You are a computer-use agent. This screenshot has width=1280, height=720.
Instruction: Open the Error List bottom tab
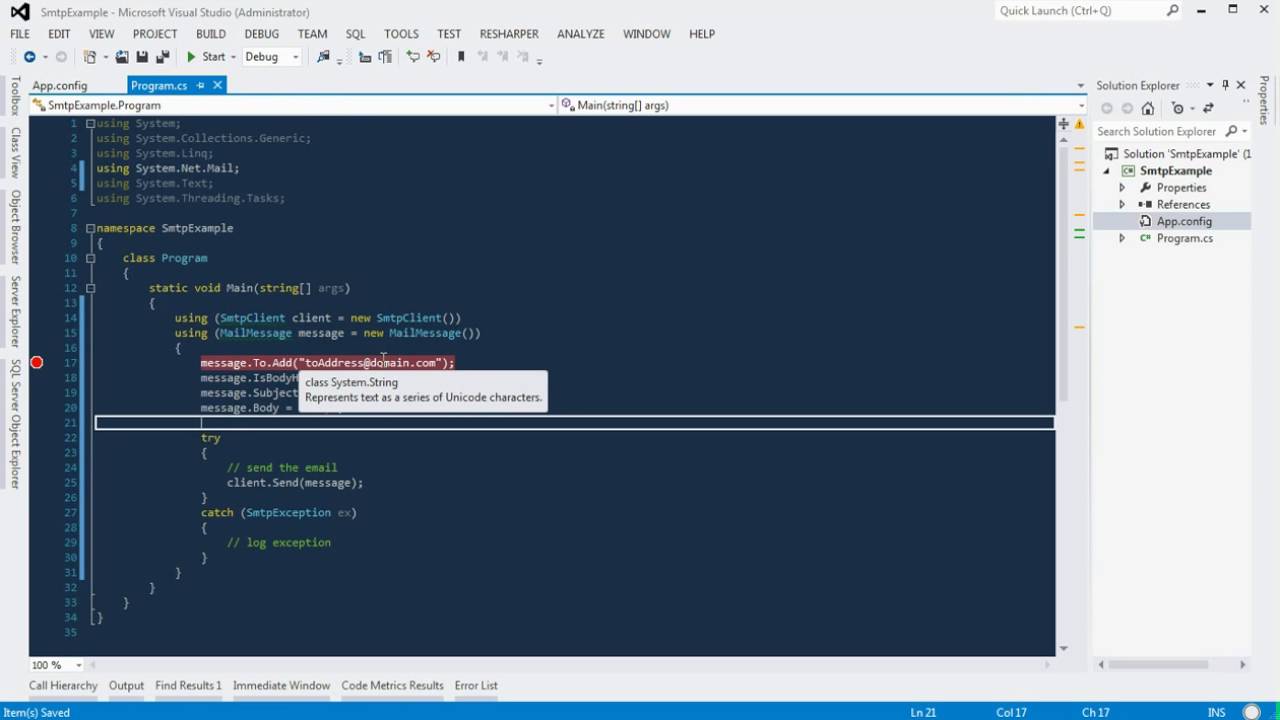[x=476, y=685]
